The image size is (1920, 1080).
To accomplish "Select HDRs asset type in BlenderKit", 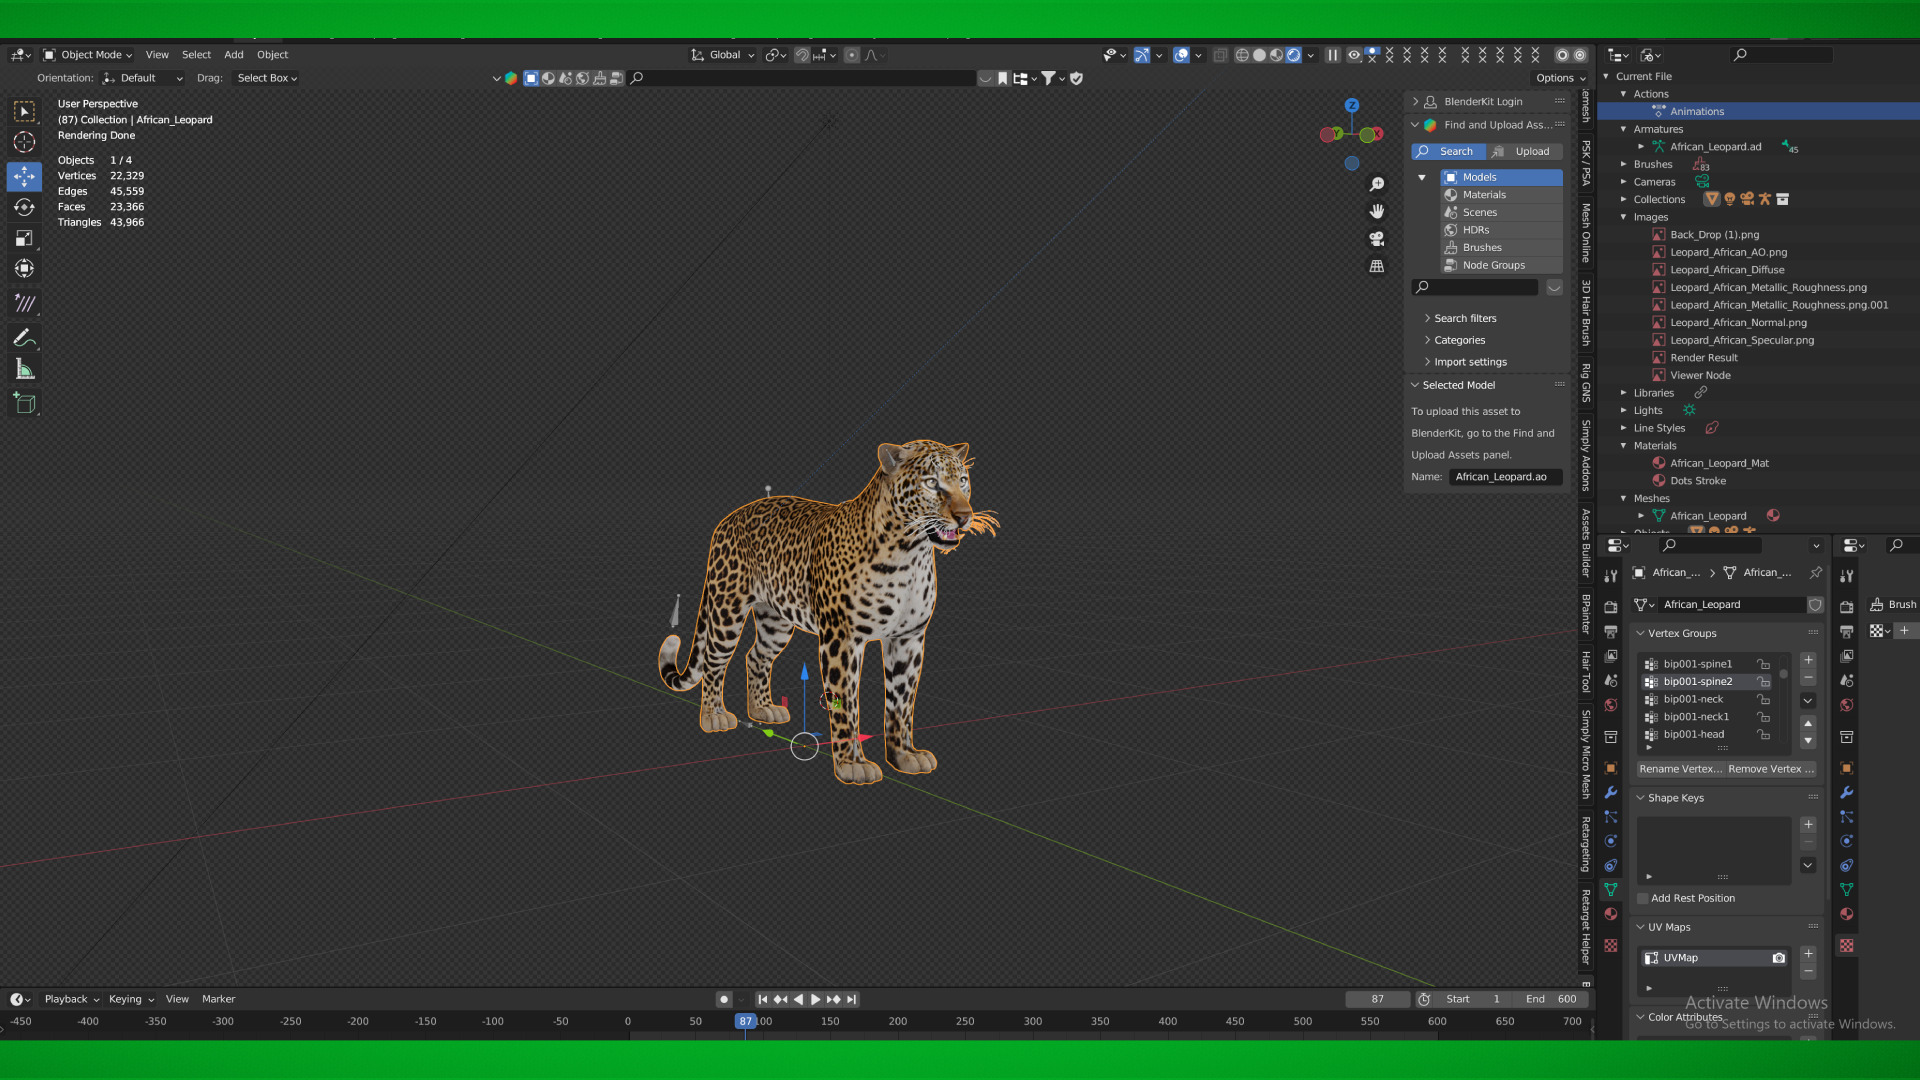I will pyautogui.click(x=1501, y=230).
